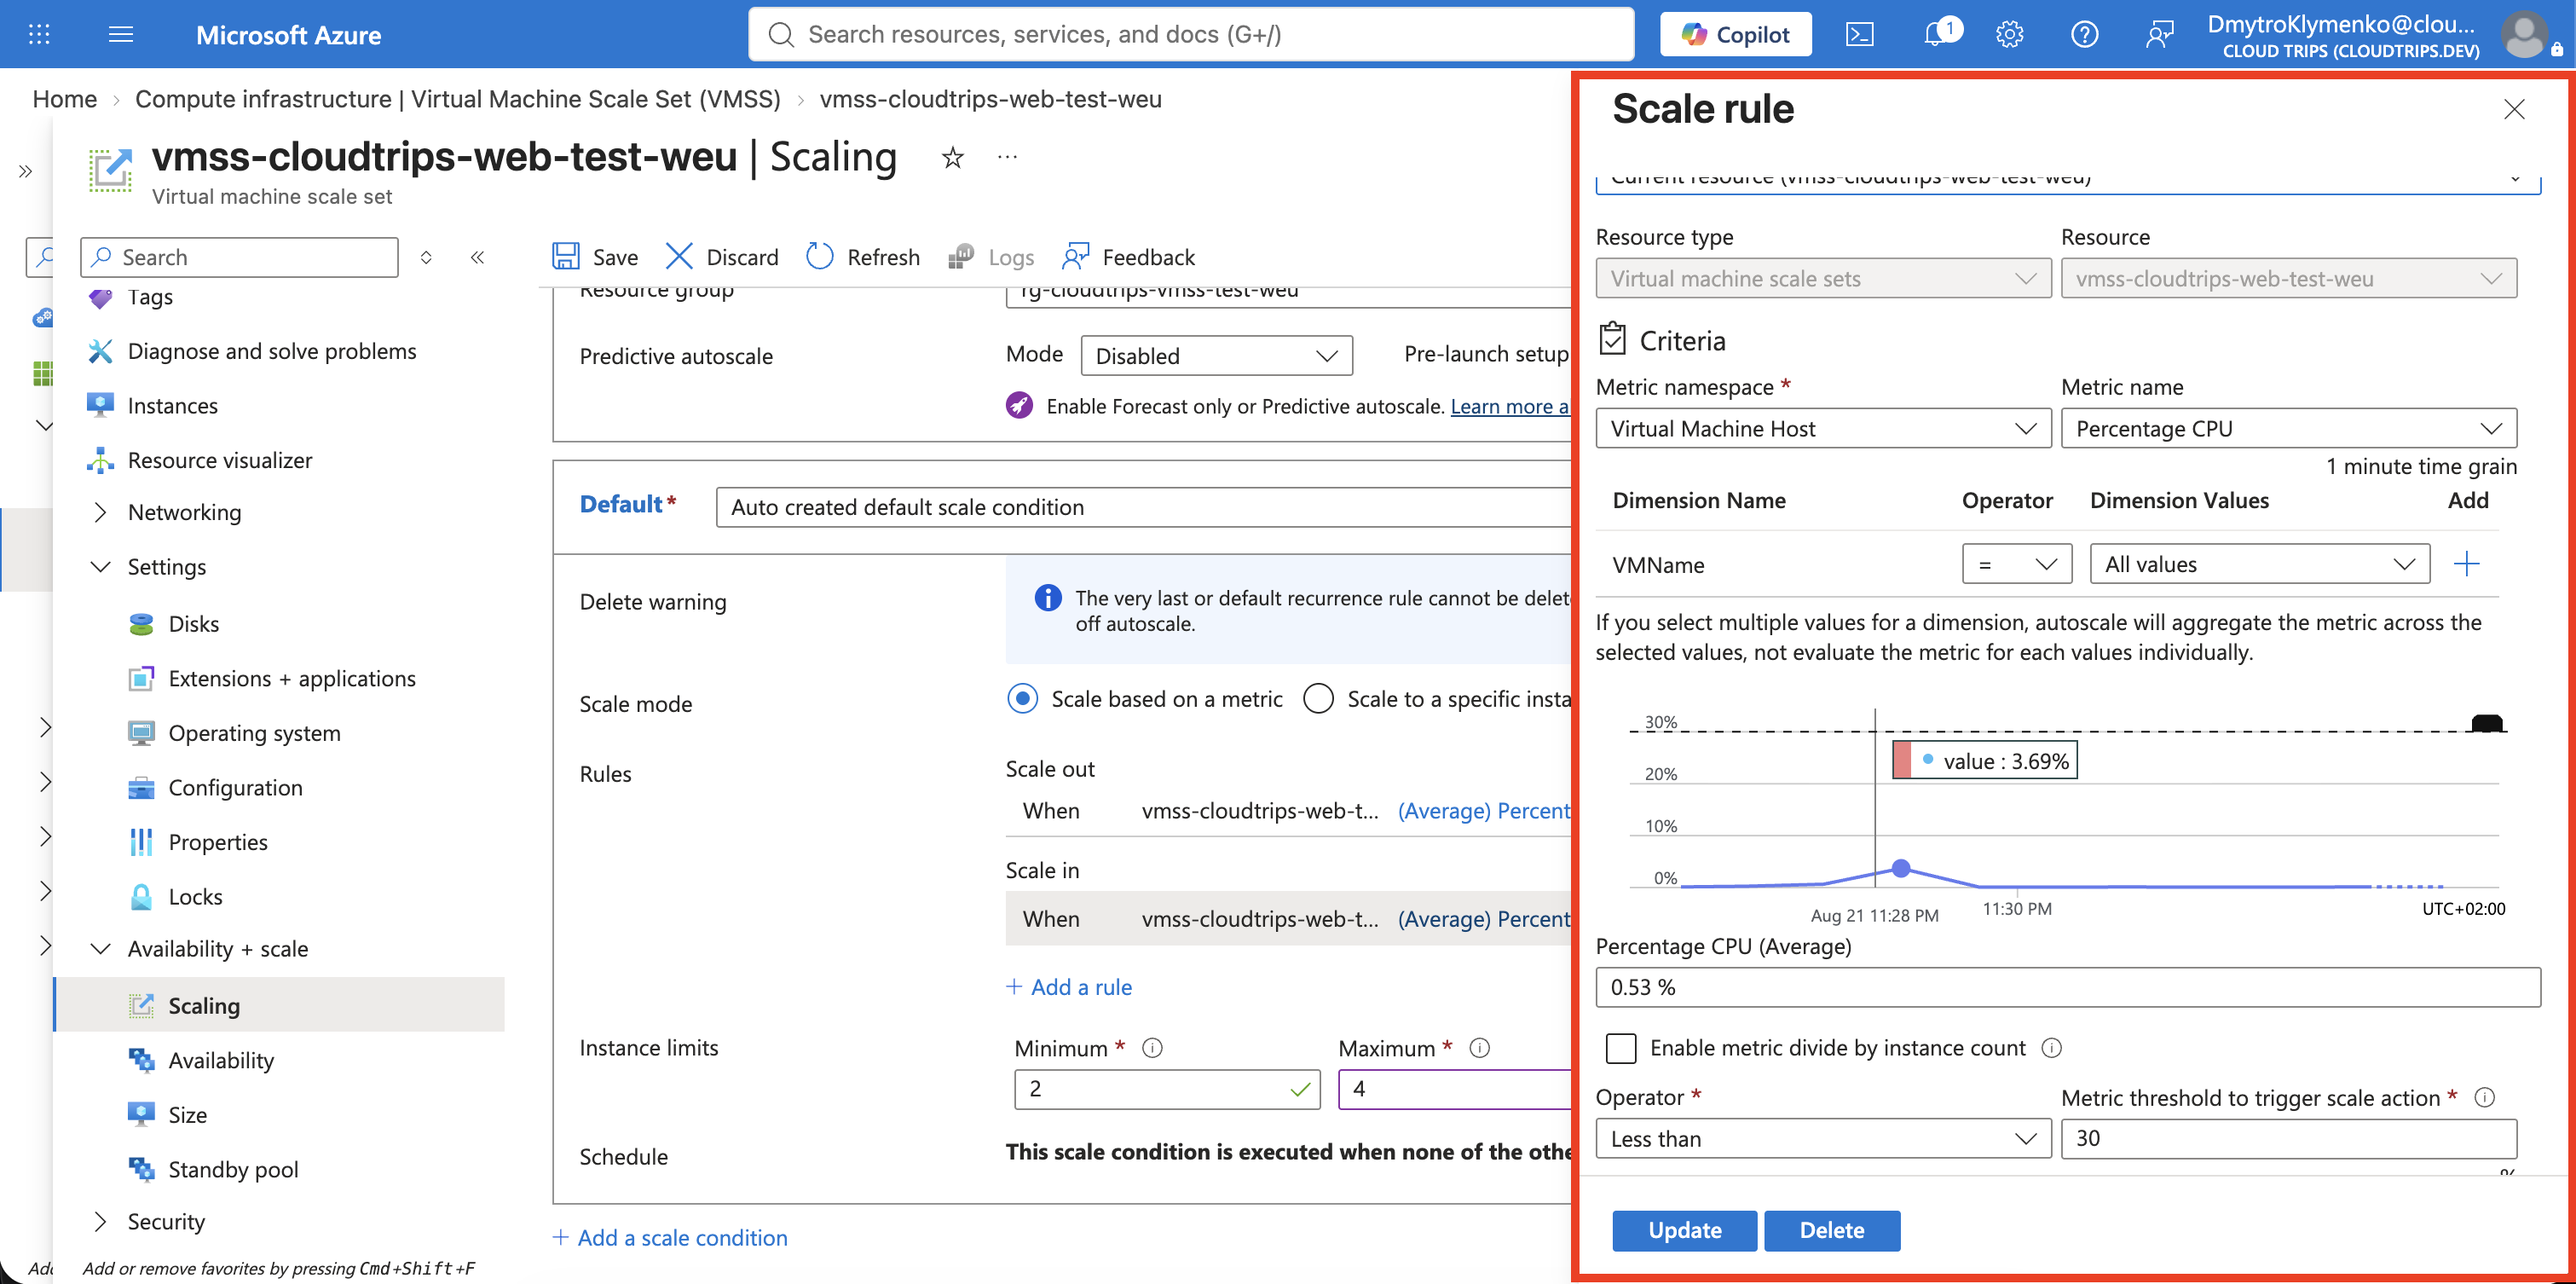Show info icon next to Maximum
2576x1284 pixels.
[1480, 1047]
